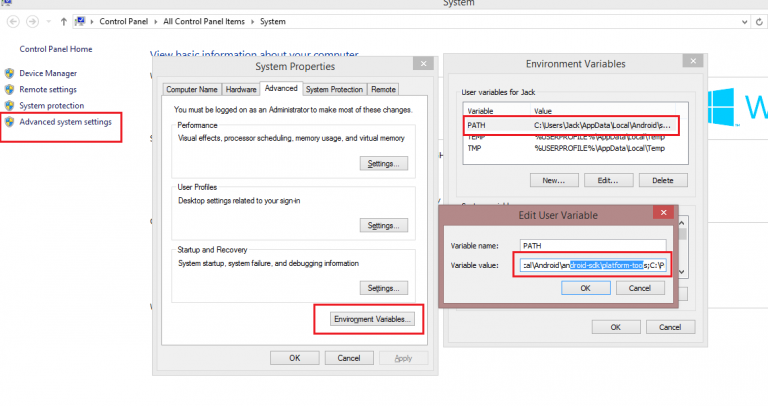Click OK in Edit User Variable dialog
The width and height of the screenshot is (768, 406).
[585, 287]
